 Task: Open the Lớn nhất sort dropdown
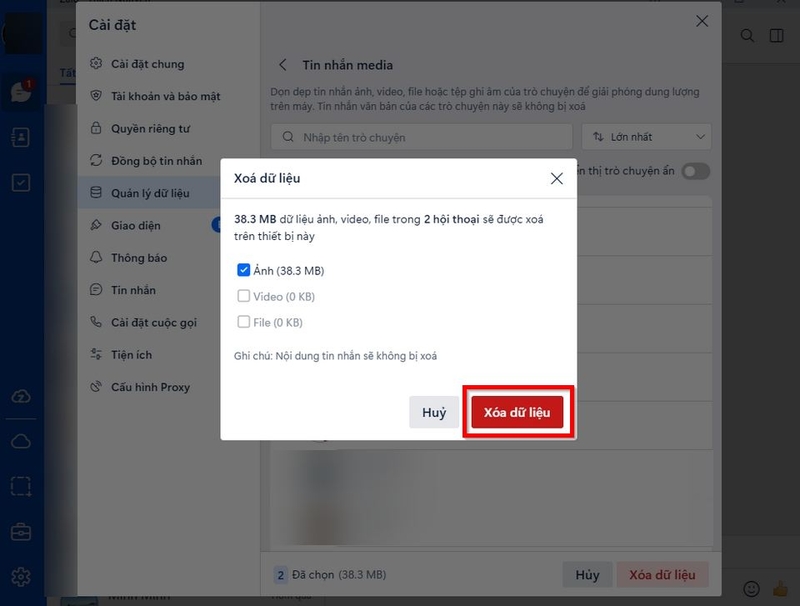[x=646, y=137]
